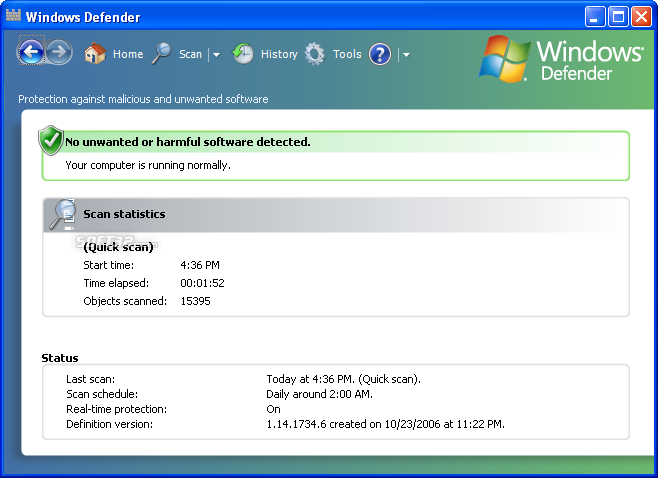Click the History toolbar label
Screen dimensions: 658x478
pos(279,55)
